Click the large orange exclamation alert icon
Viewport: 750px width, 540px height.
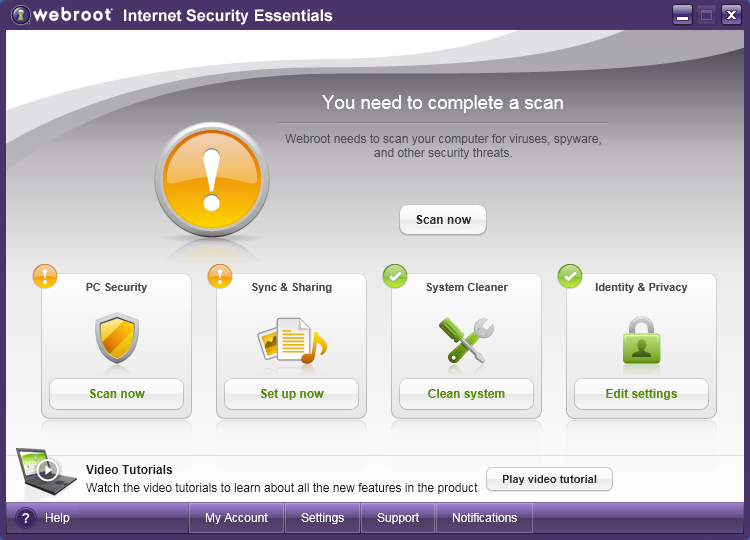click(x=211, y=180)
